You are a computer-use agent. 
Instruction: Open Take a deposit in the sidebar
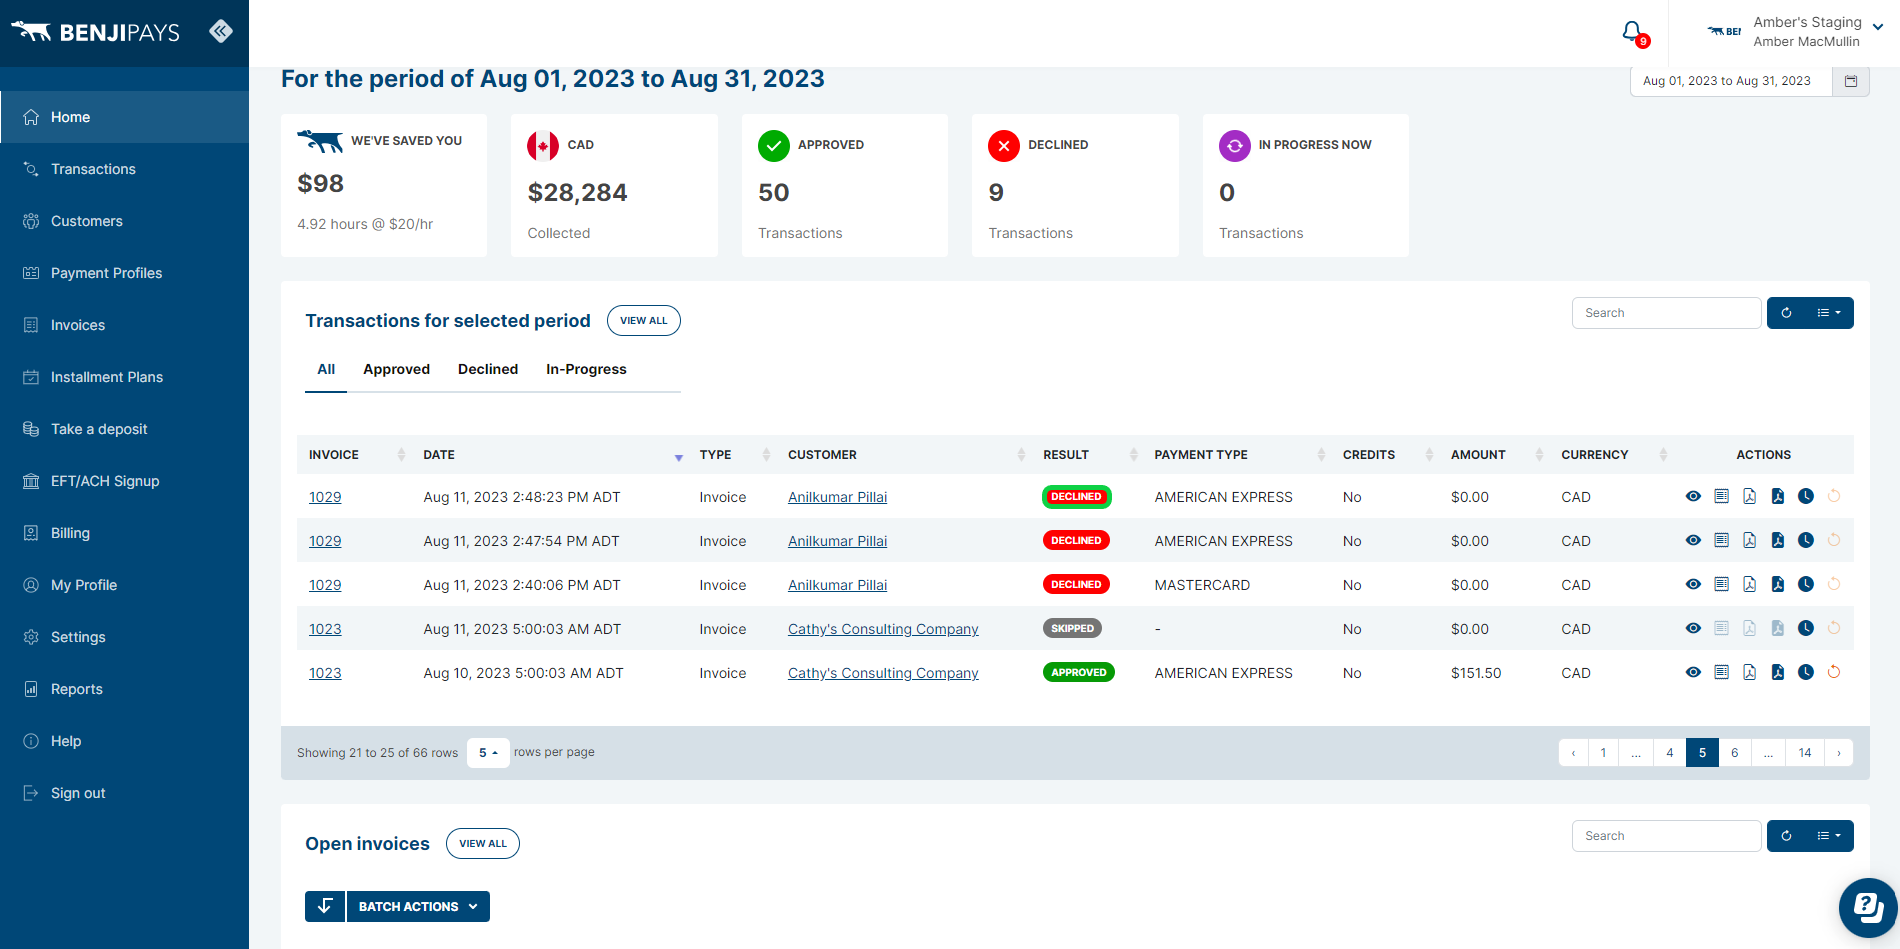click(x=99, y=429)
